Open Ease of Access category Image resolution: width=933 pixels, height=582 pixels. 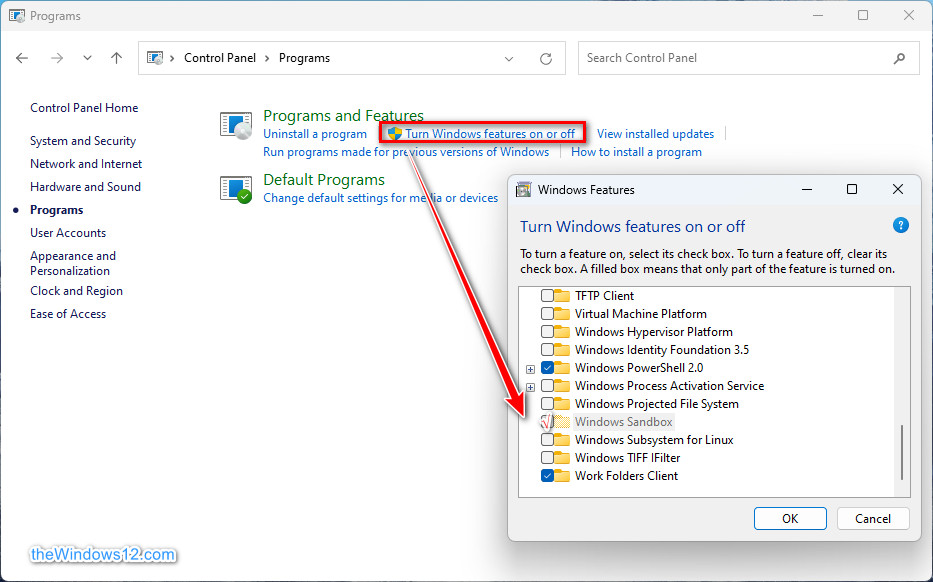coord(68,314)
